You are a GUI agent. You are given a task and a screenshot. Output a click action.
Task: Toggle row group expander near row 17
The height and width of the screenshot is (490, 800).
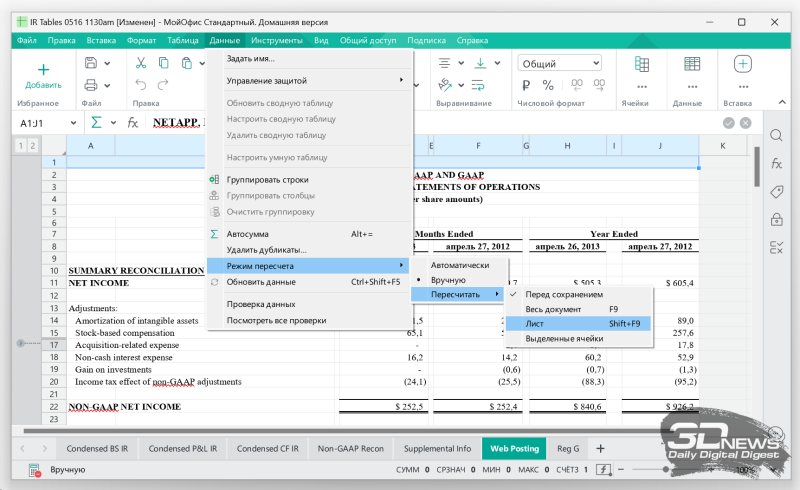pos(20,344)
